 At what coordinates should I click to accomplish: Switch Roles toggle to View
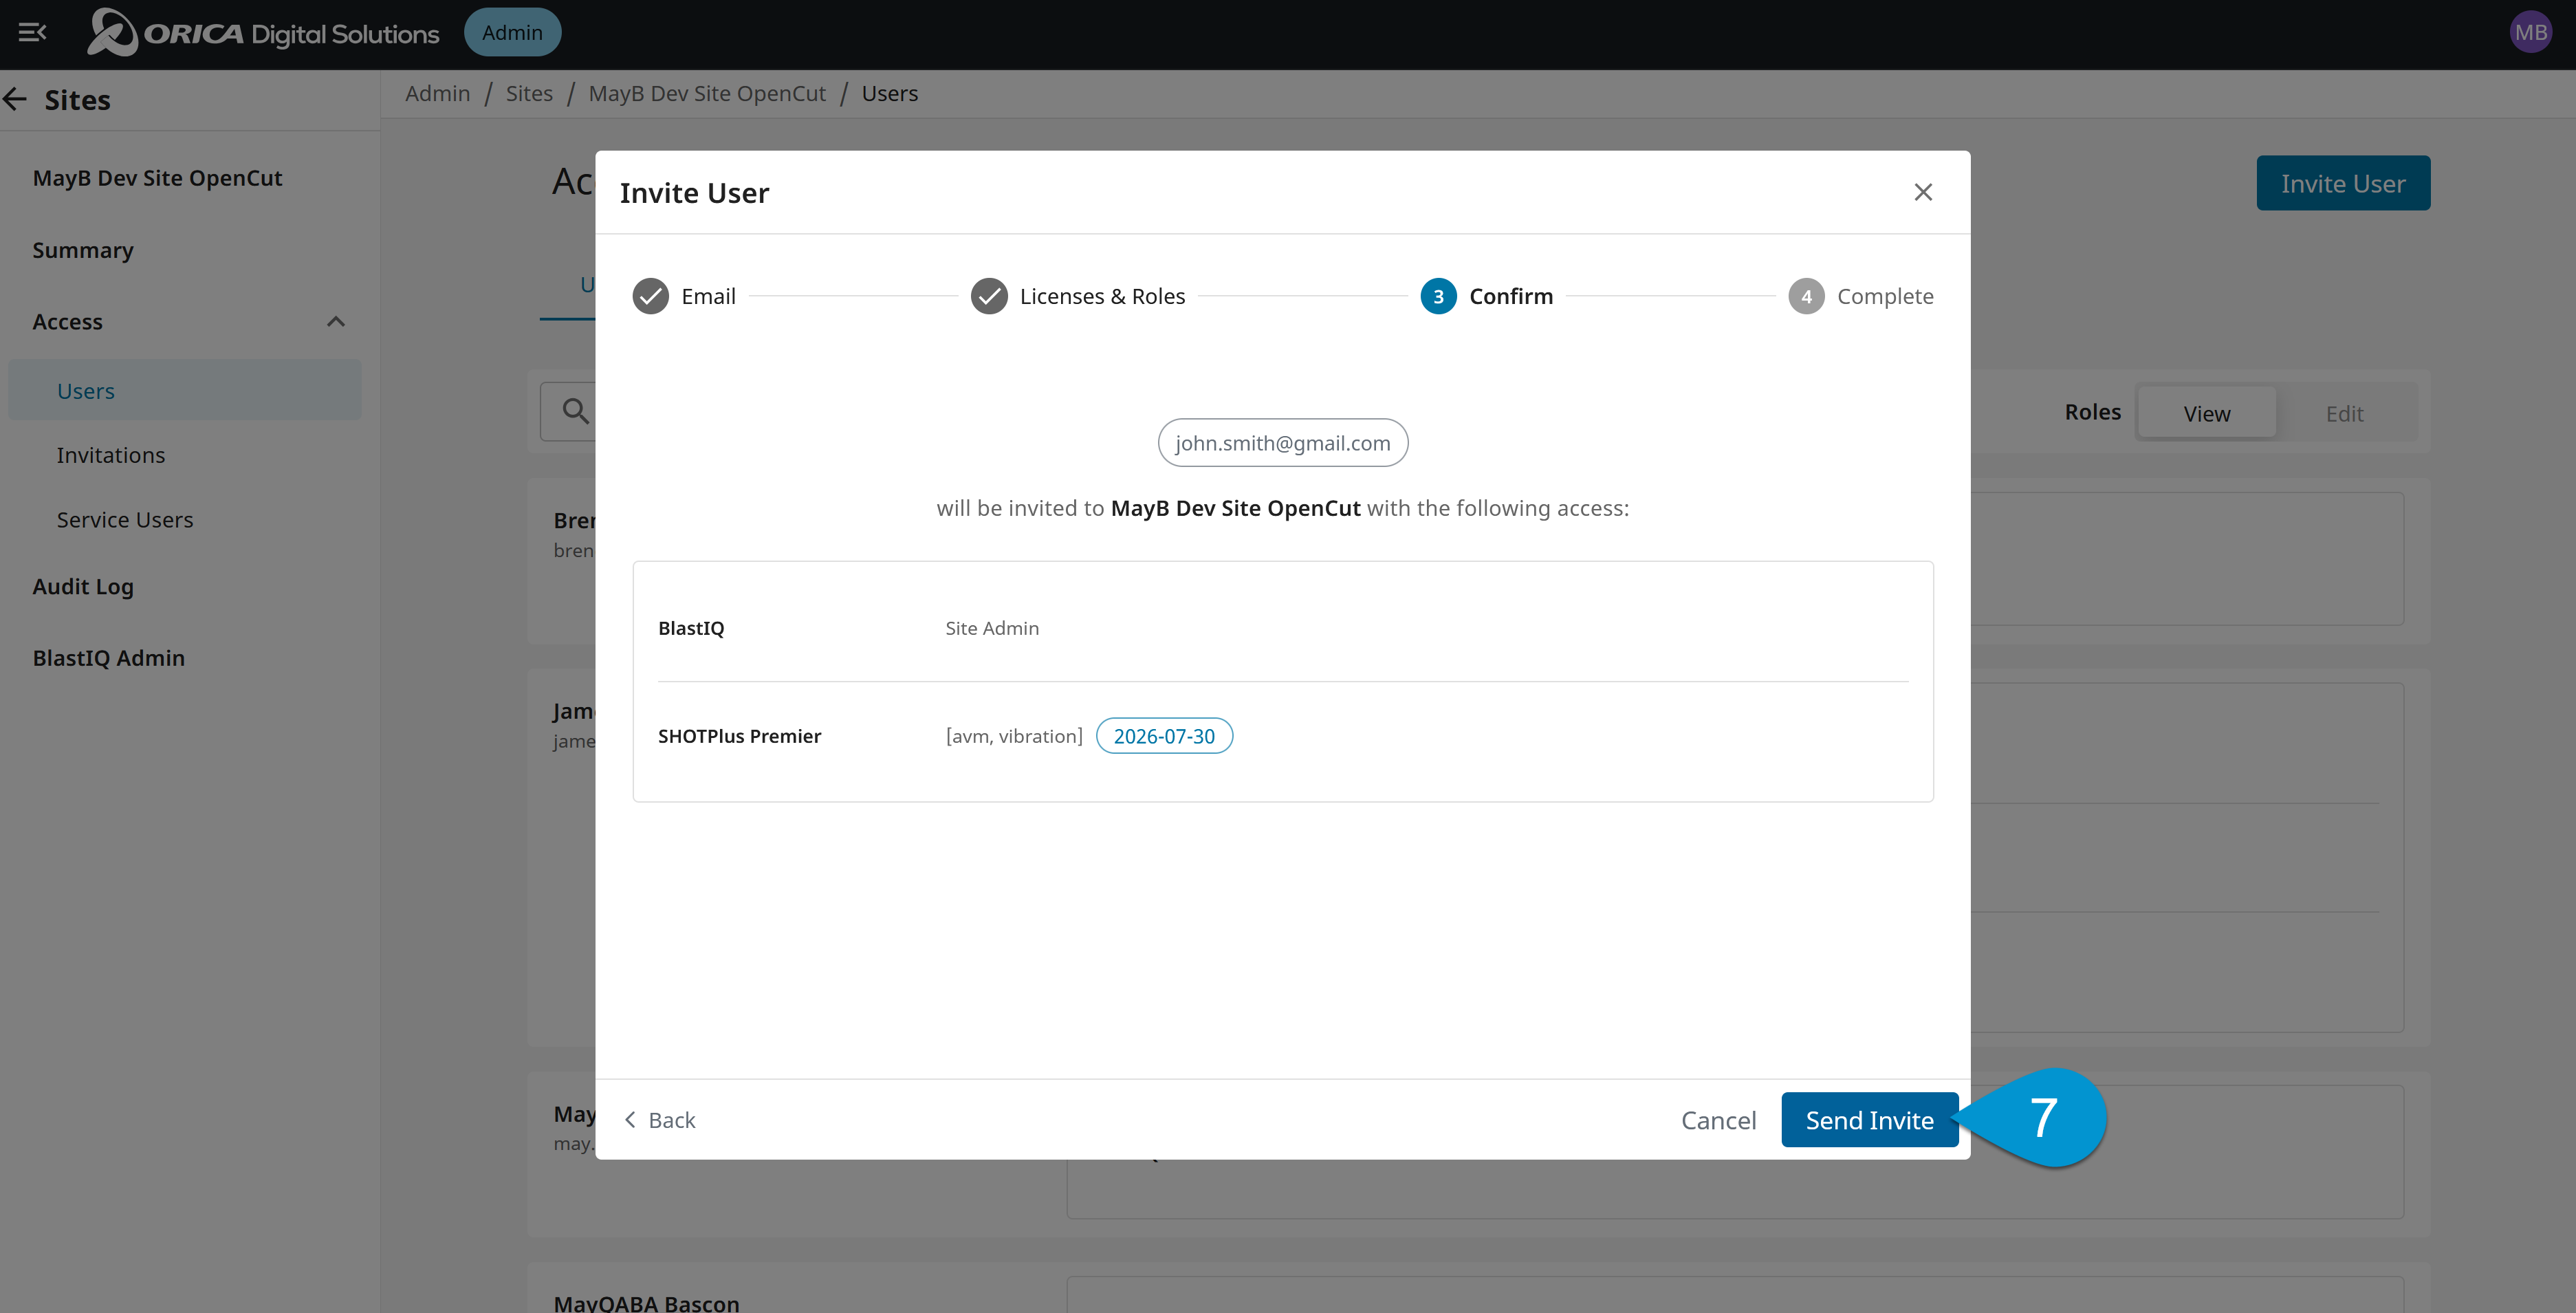point(2207,413)
